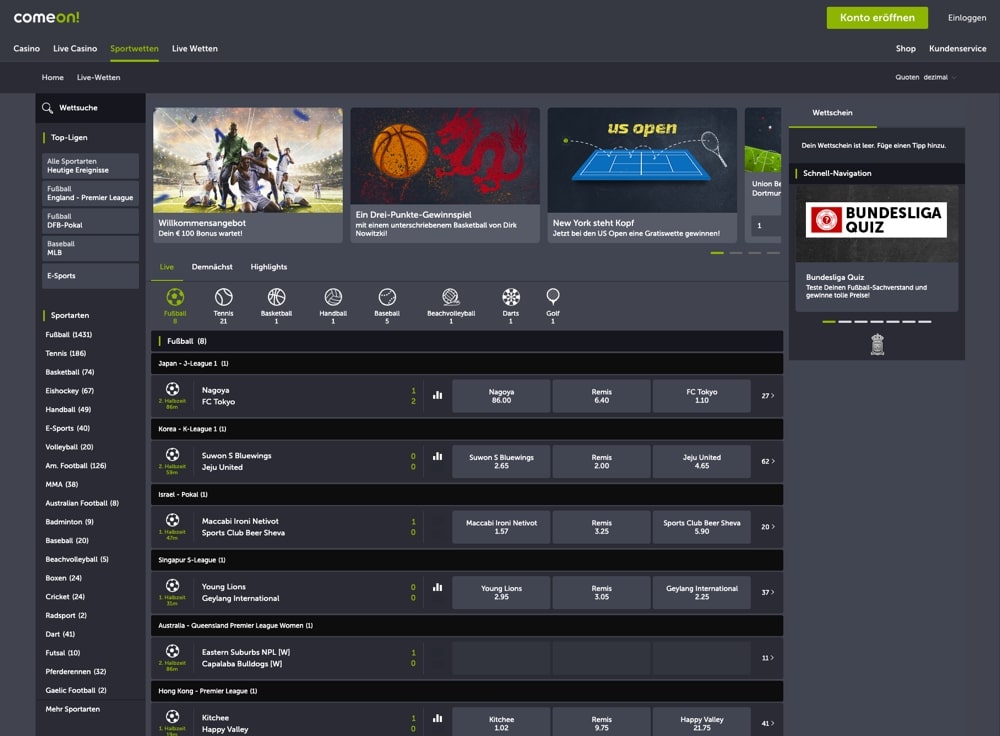Open the Willkommensangebot promo banner
Viewport: 1000px width, 736px height.
[247, 175]
